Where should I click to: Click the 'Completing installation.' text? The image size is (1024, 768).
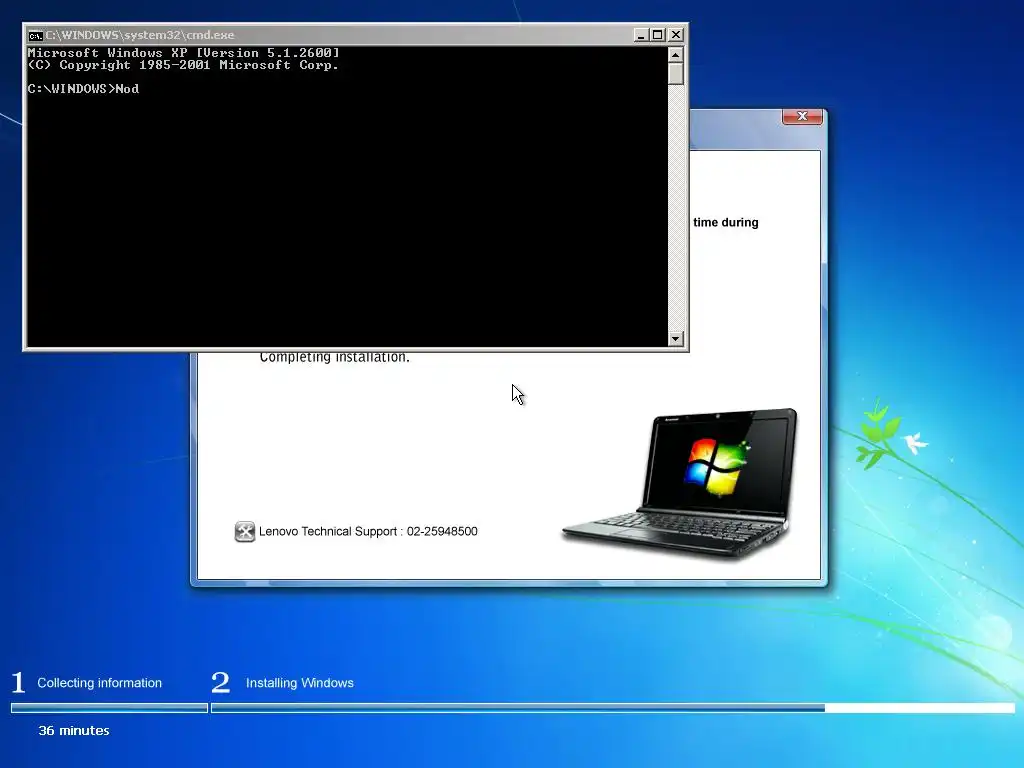coord(334,357)
